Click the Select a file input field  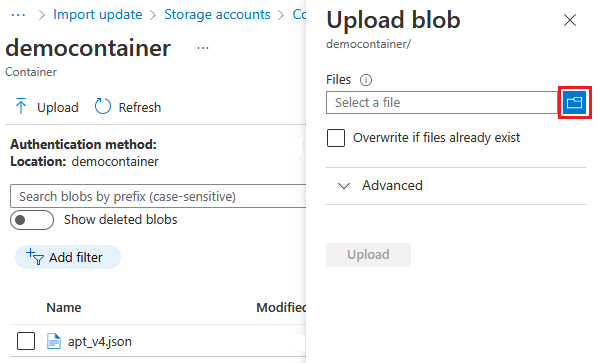click(x=442, y=103)
